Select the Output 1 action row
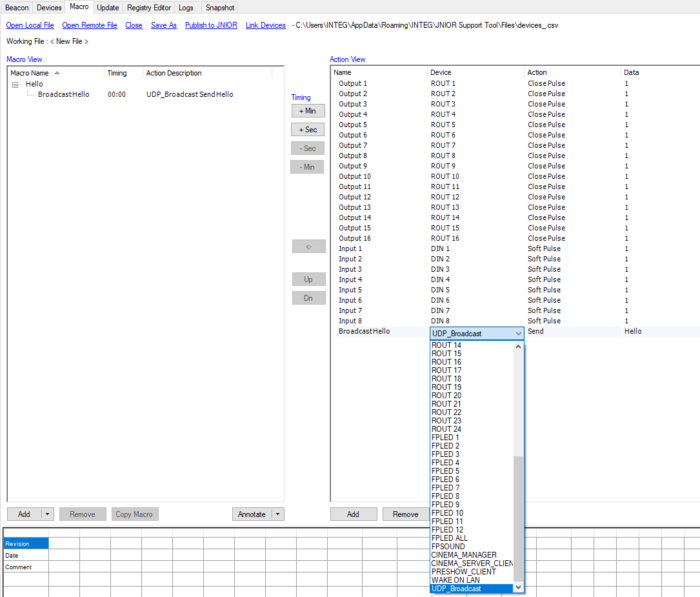The height and width of the screenshot is (597, 700). pyautogui.click(x=517, y=83)
